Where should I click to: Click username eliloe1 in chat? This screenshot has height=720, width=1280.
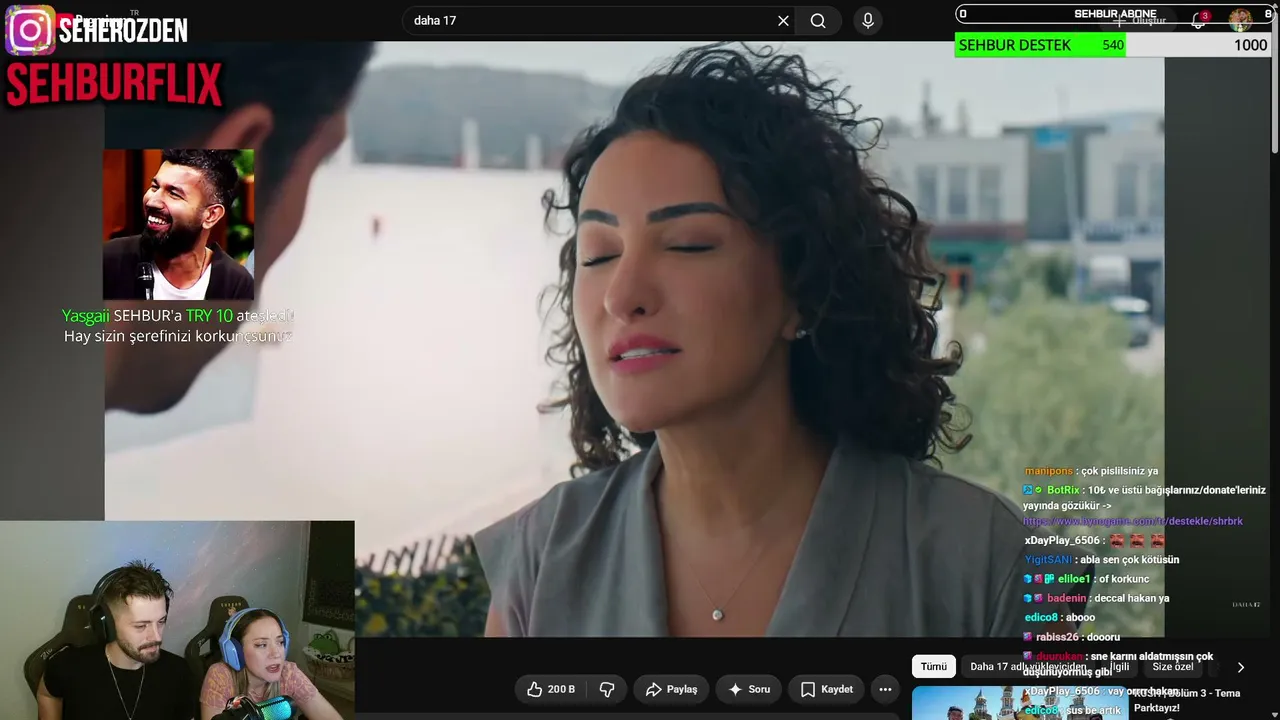tap(1074, 579)
